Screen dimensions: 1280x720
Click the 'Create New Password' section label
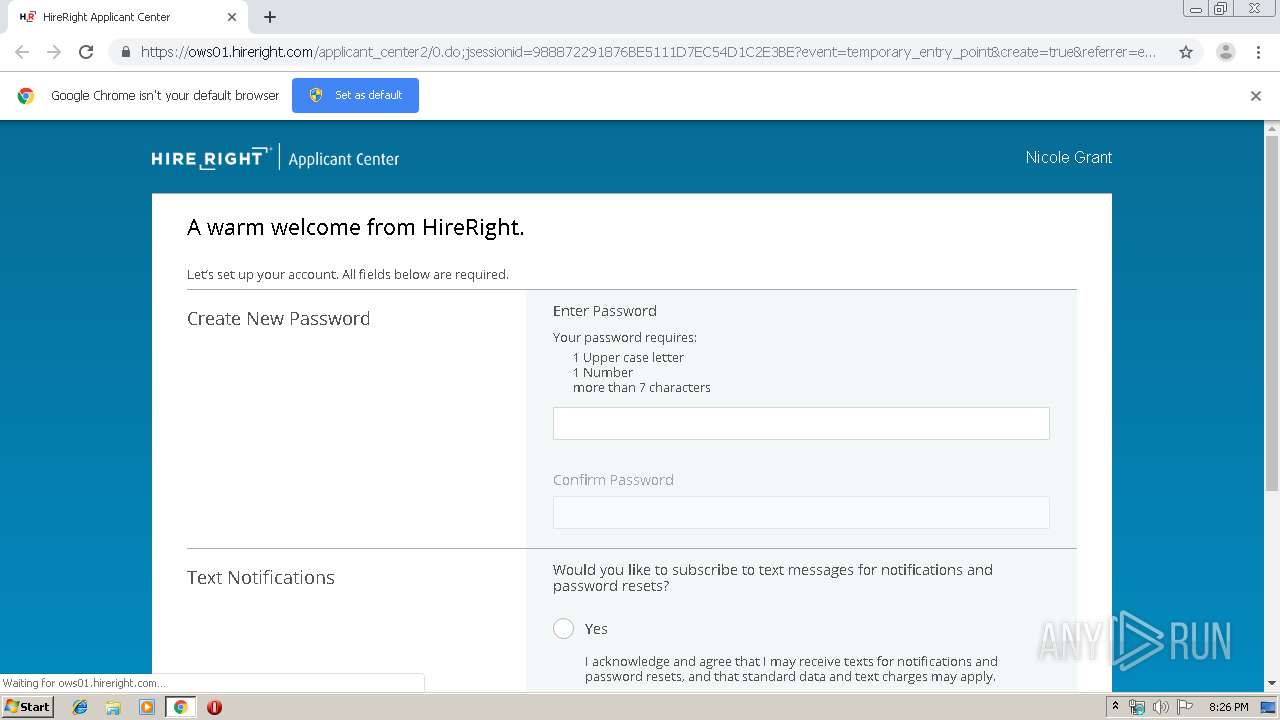coord(278,318)
